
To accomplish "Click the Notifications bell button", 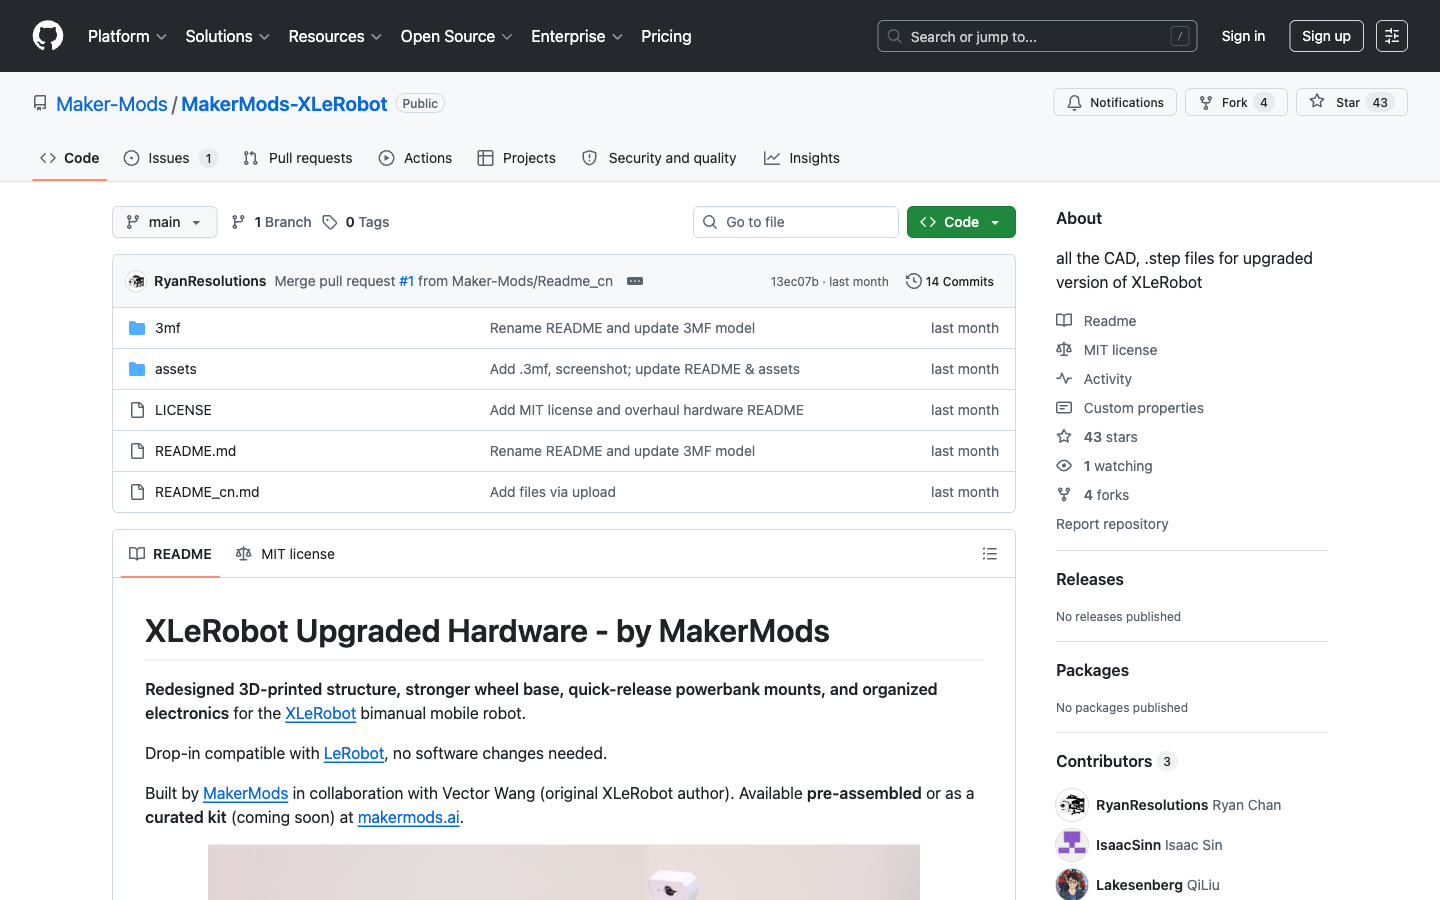I will tap(1115, 102).
